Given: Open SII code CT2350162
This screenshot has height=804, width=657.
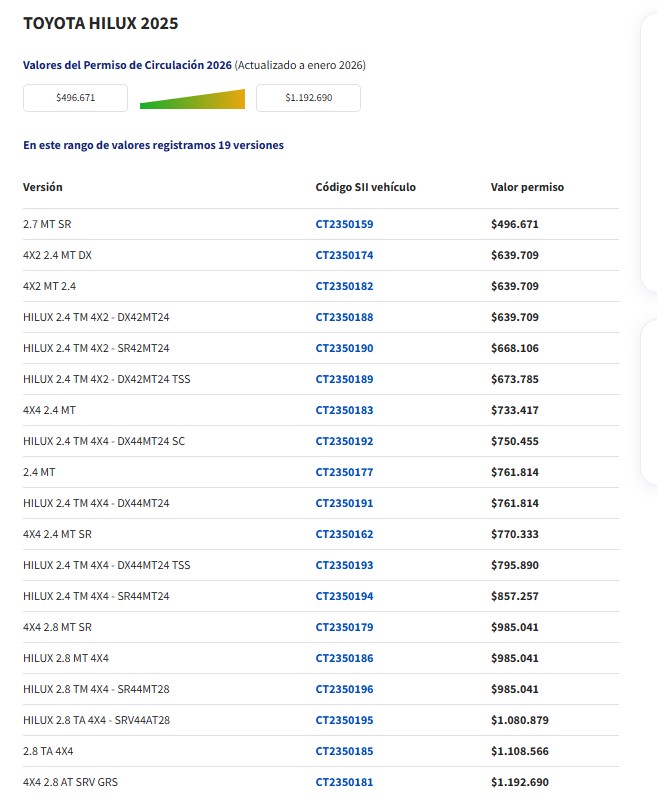Looking at the screenshot, I should click(344, 534).
